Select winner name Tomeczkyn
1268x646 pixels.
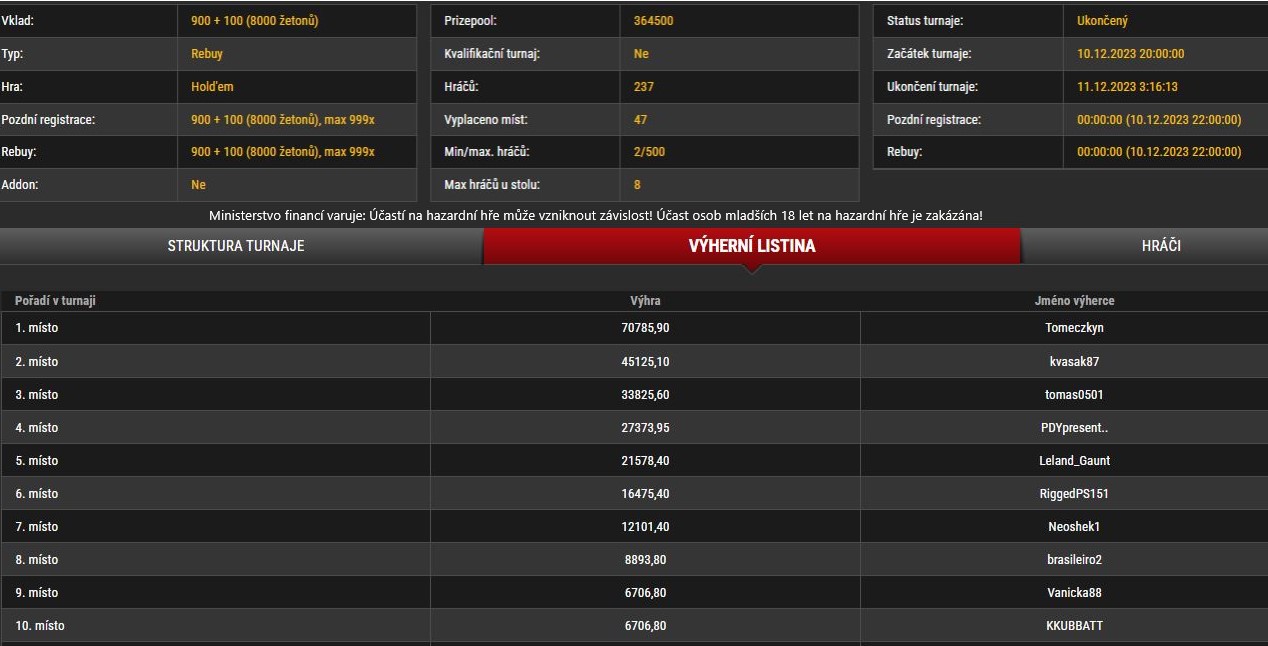[x=1074, y=328]
